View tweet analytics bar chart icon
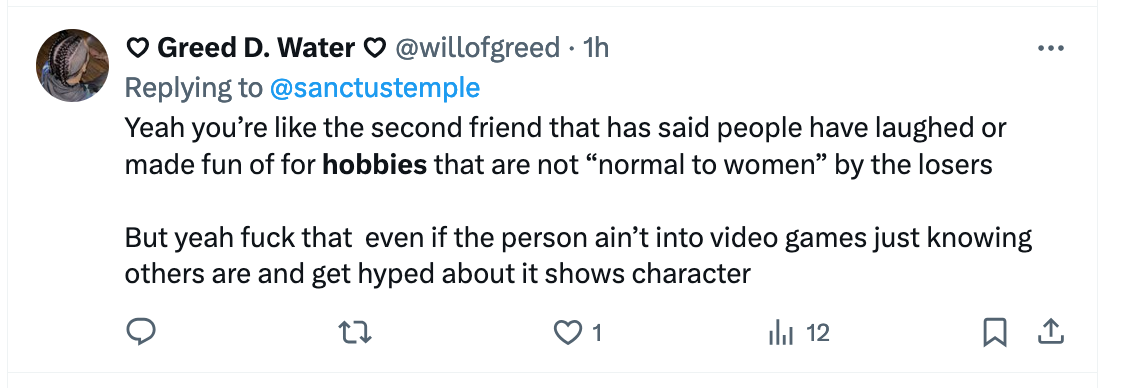Viewport: 1132px width, 388px height. 781,333
